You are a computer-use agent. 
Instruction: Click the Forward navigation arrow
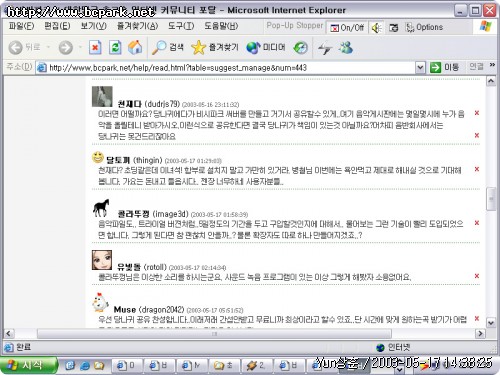66,48
